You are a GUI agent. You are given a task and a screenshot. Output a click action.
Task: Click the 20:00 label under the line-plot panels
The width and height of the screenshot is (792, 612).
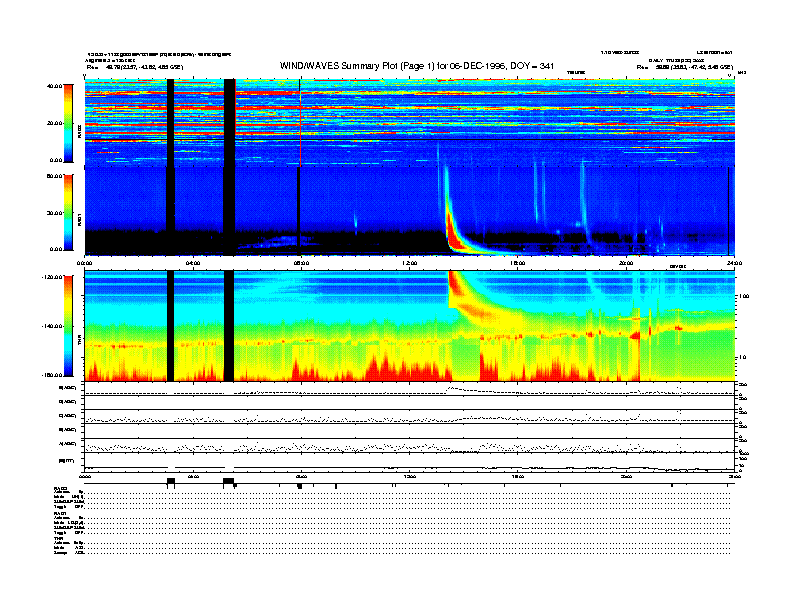point(626,476)
